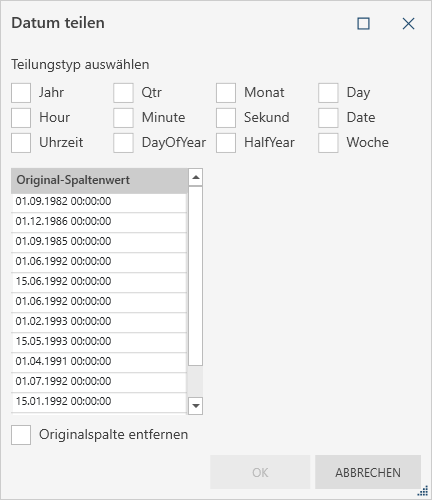Image resolution: width=432 pixels, height=500 pixels.
Task: Click the Original-Spaltenwert column header
Action: pos(99,180)
